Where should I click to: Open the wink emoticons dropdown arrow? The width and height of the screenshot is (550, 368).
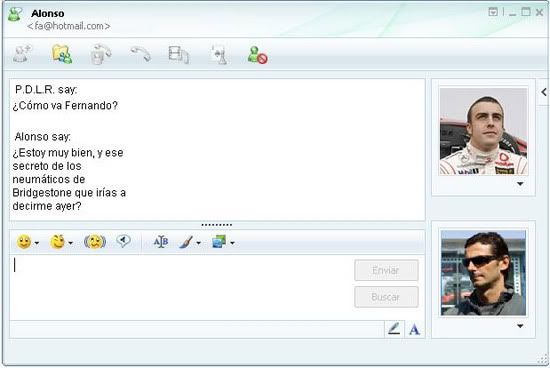[x=71, y=243]
